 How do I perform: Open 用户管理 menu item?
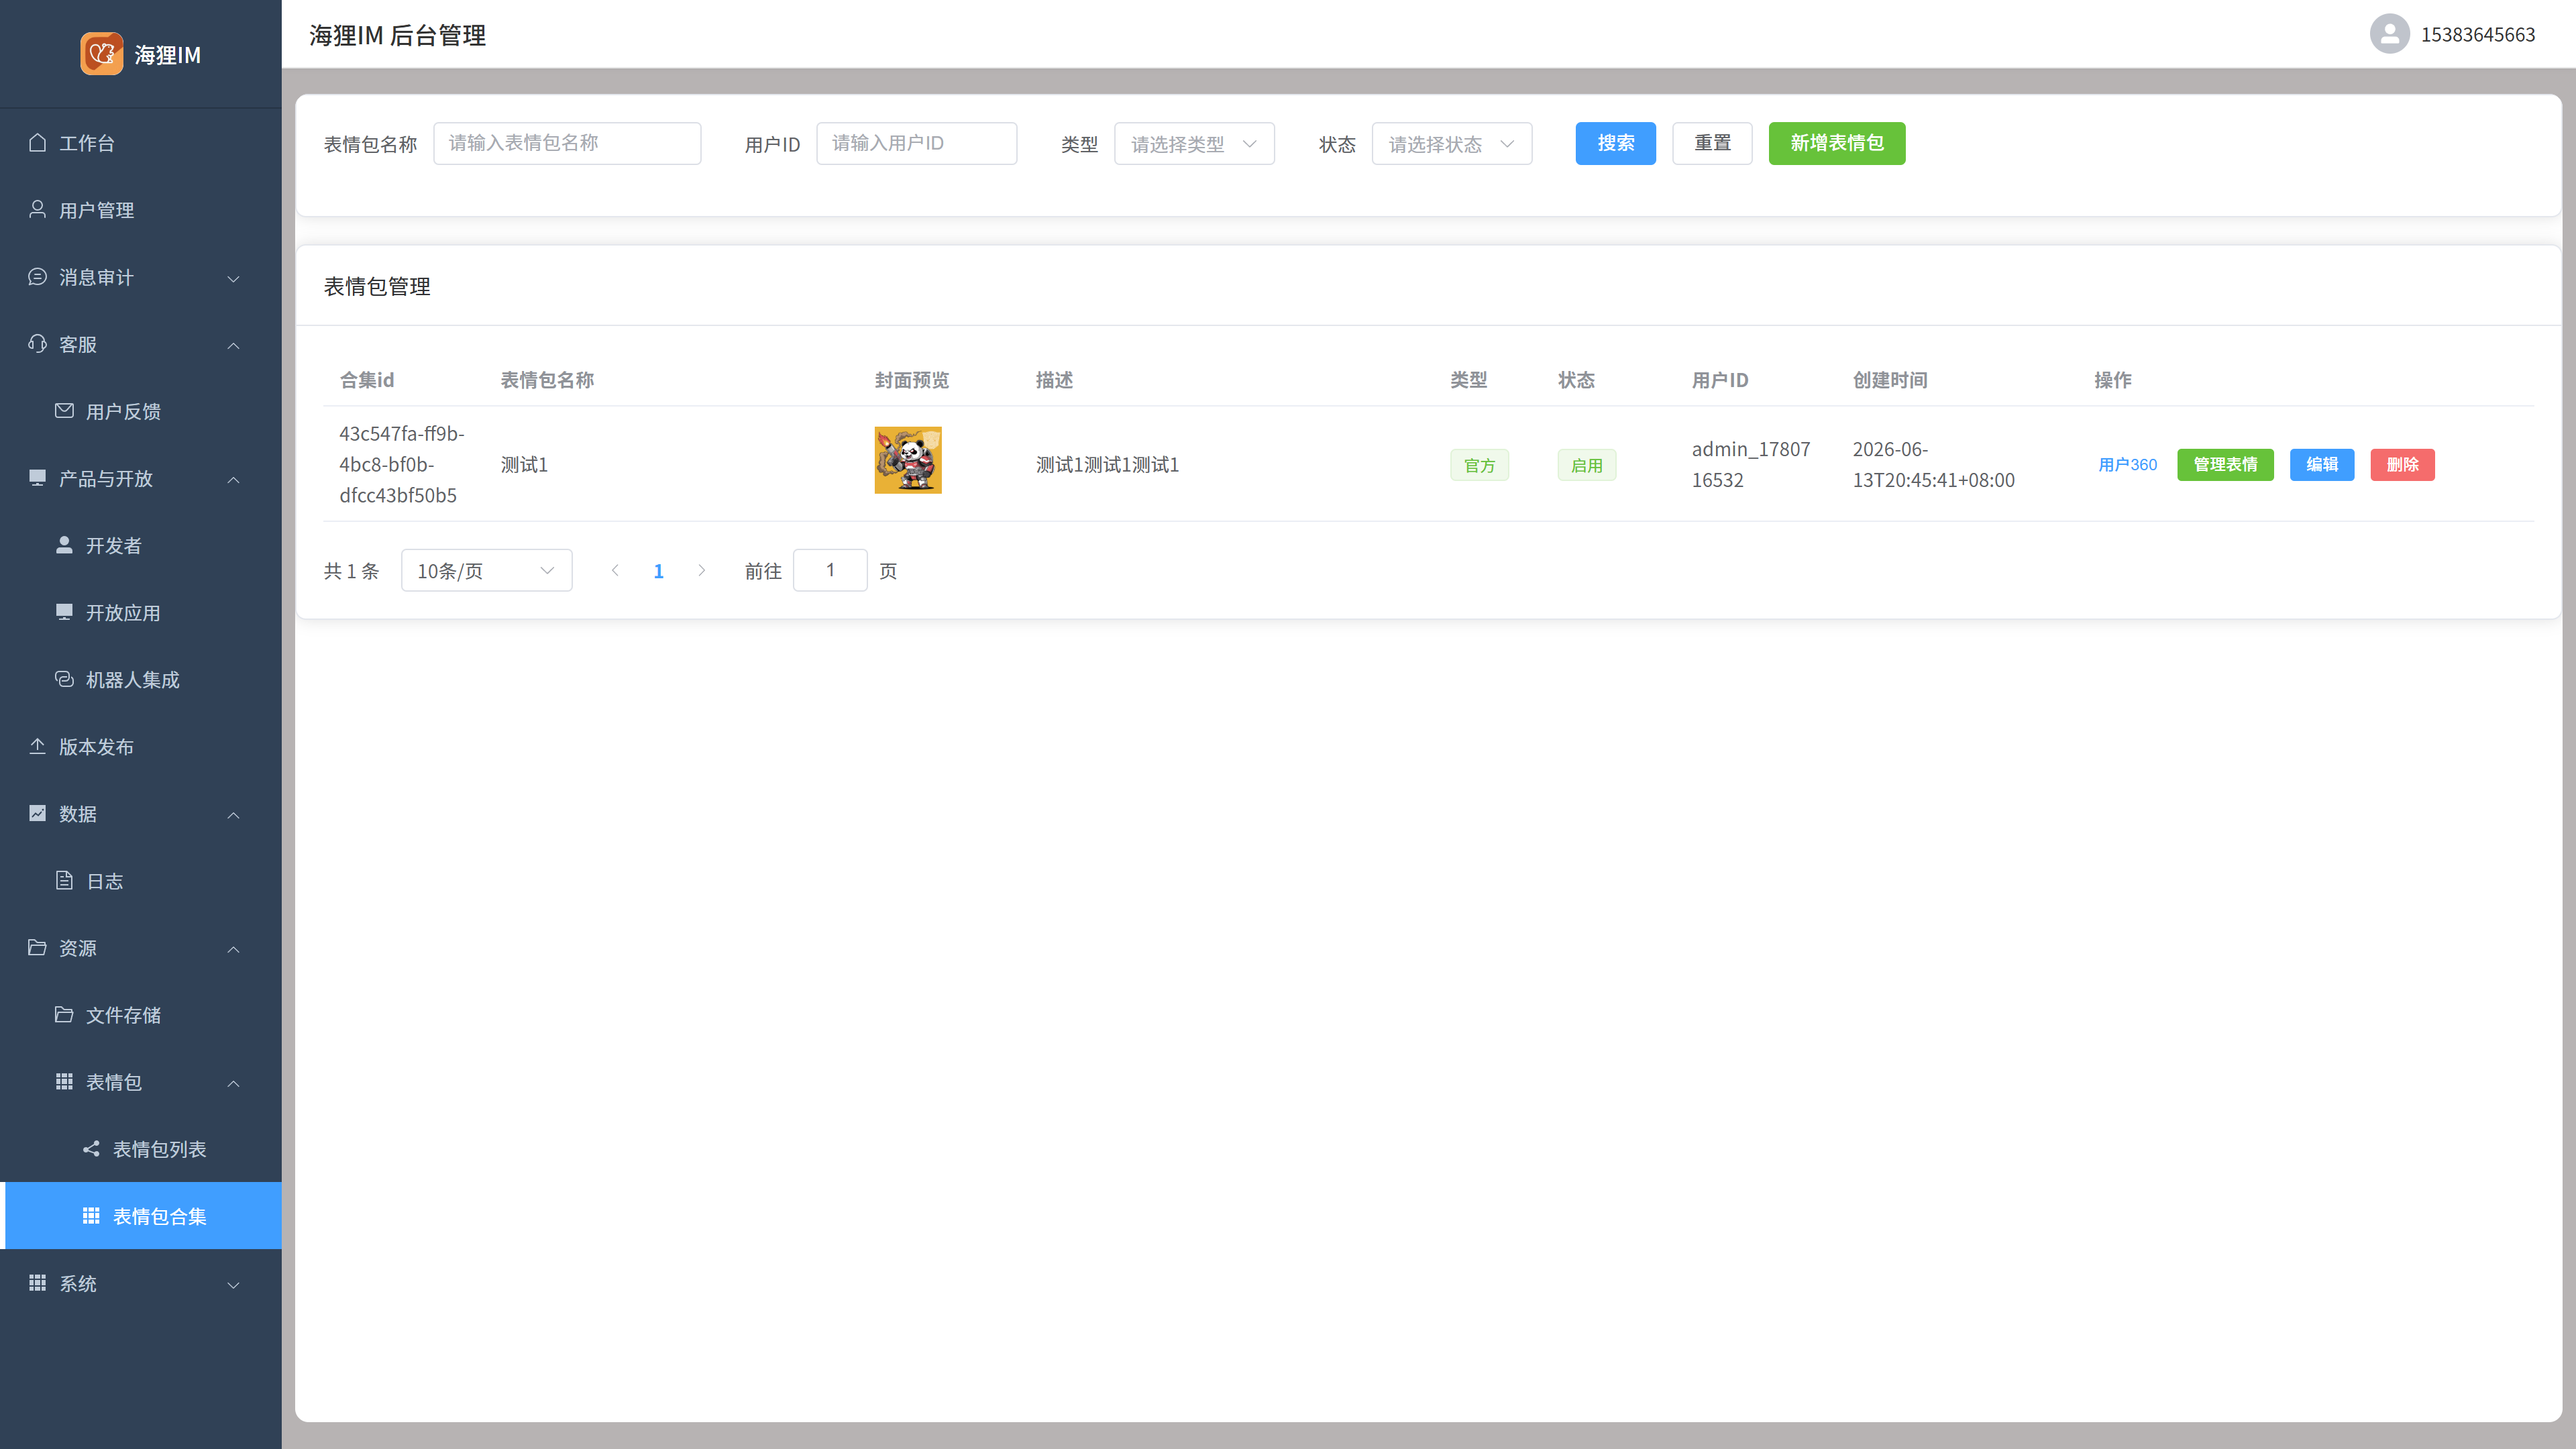tap(141, 209)
